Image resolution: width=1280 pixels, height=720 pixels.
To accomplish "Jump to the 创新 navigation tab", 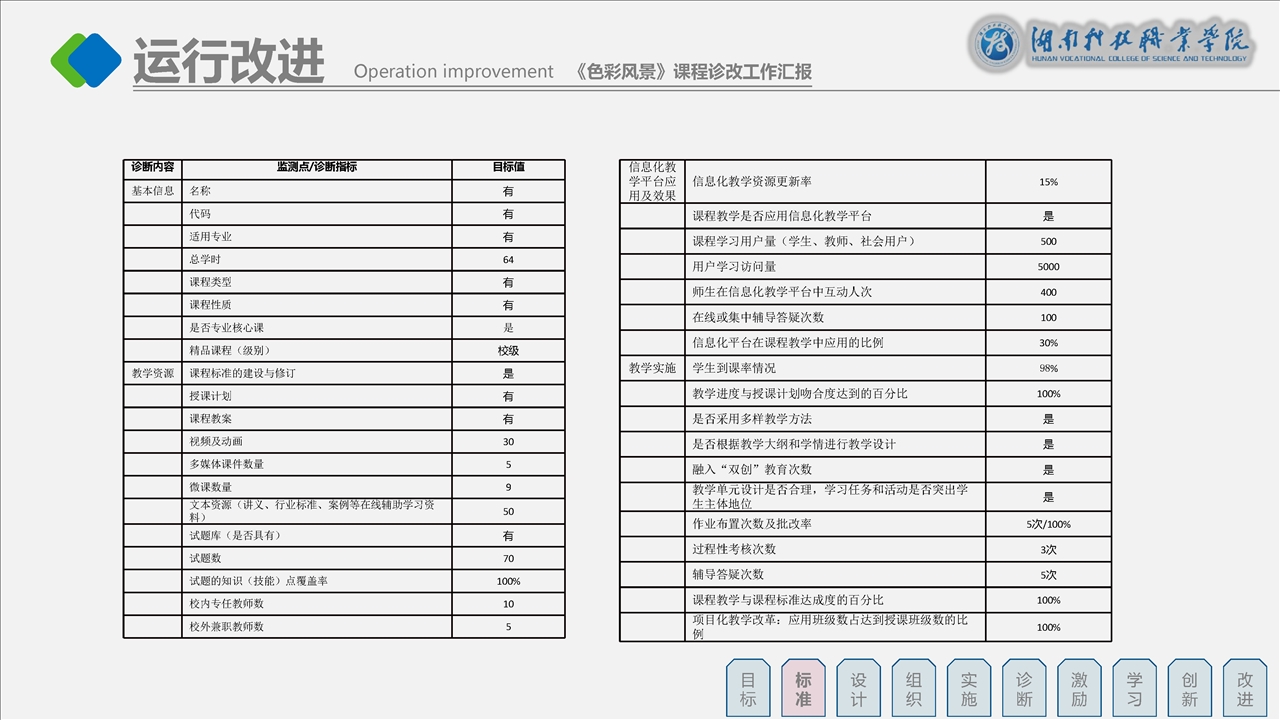I will pyautogui.click(x=1189, y=689).
